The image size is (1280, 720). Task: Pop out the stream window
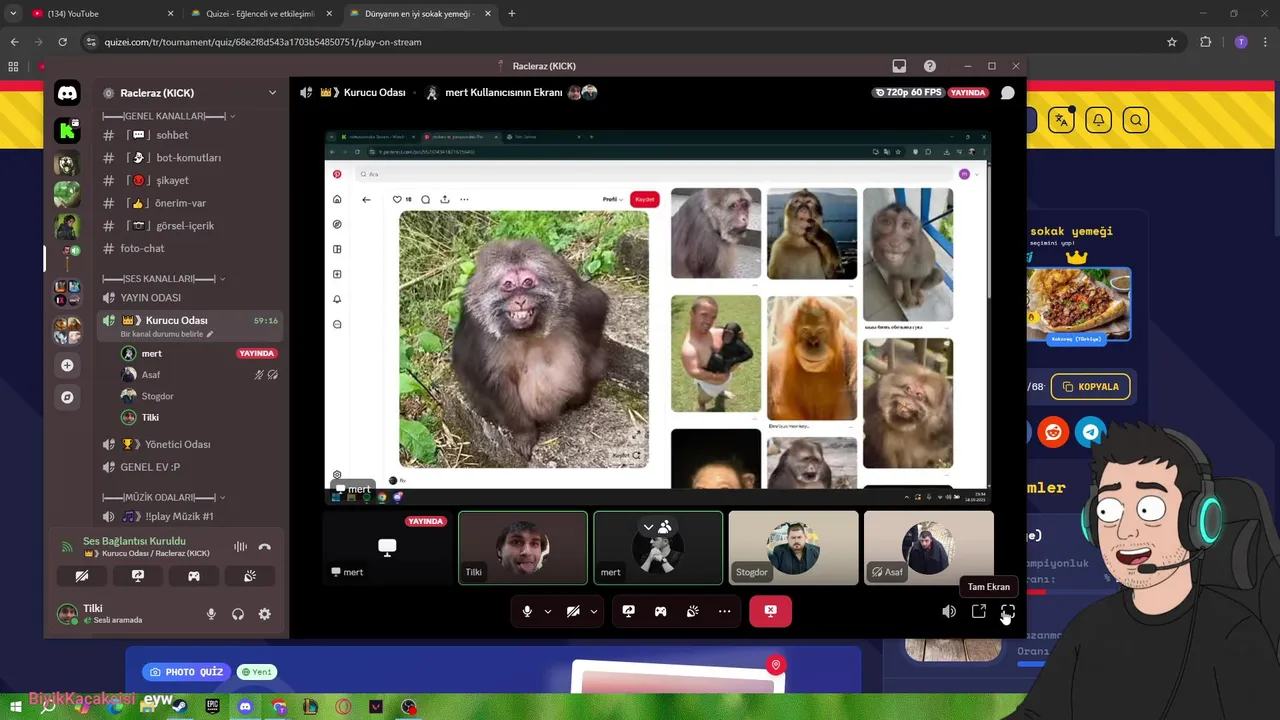coord(978,611)
